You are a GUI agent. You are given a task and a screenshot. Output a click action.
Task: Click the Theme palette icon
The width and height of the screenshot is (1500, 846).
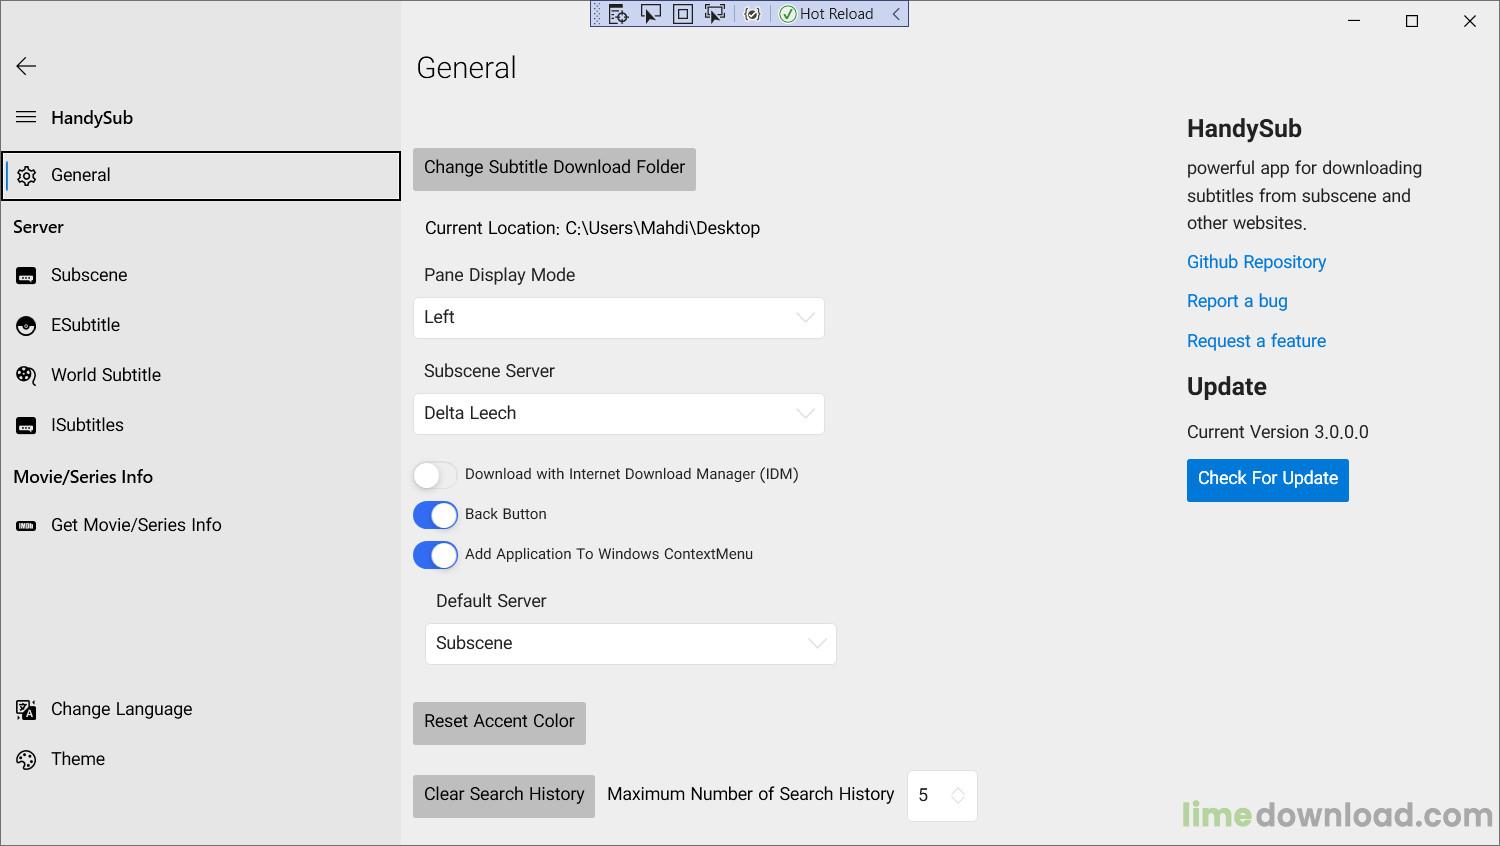click(27, 760)
